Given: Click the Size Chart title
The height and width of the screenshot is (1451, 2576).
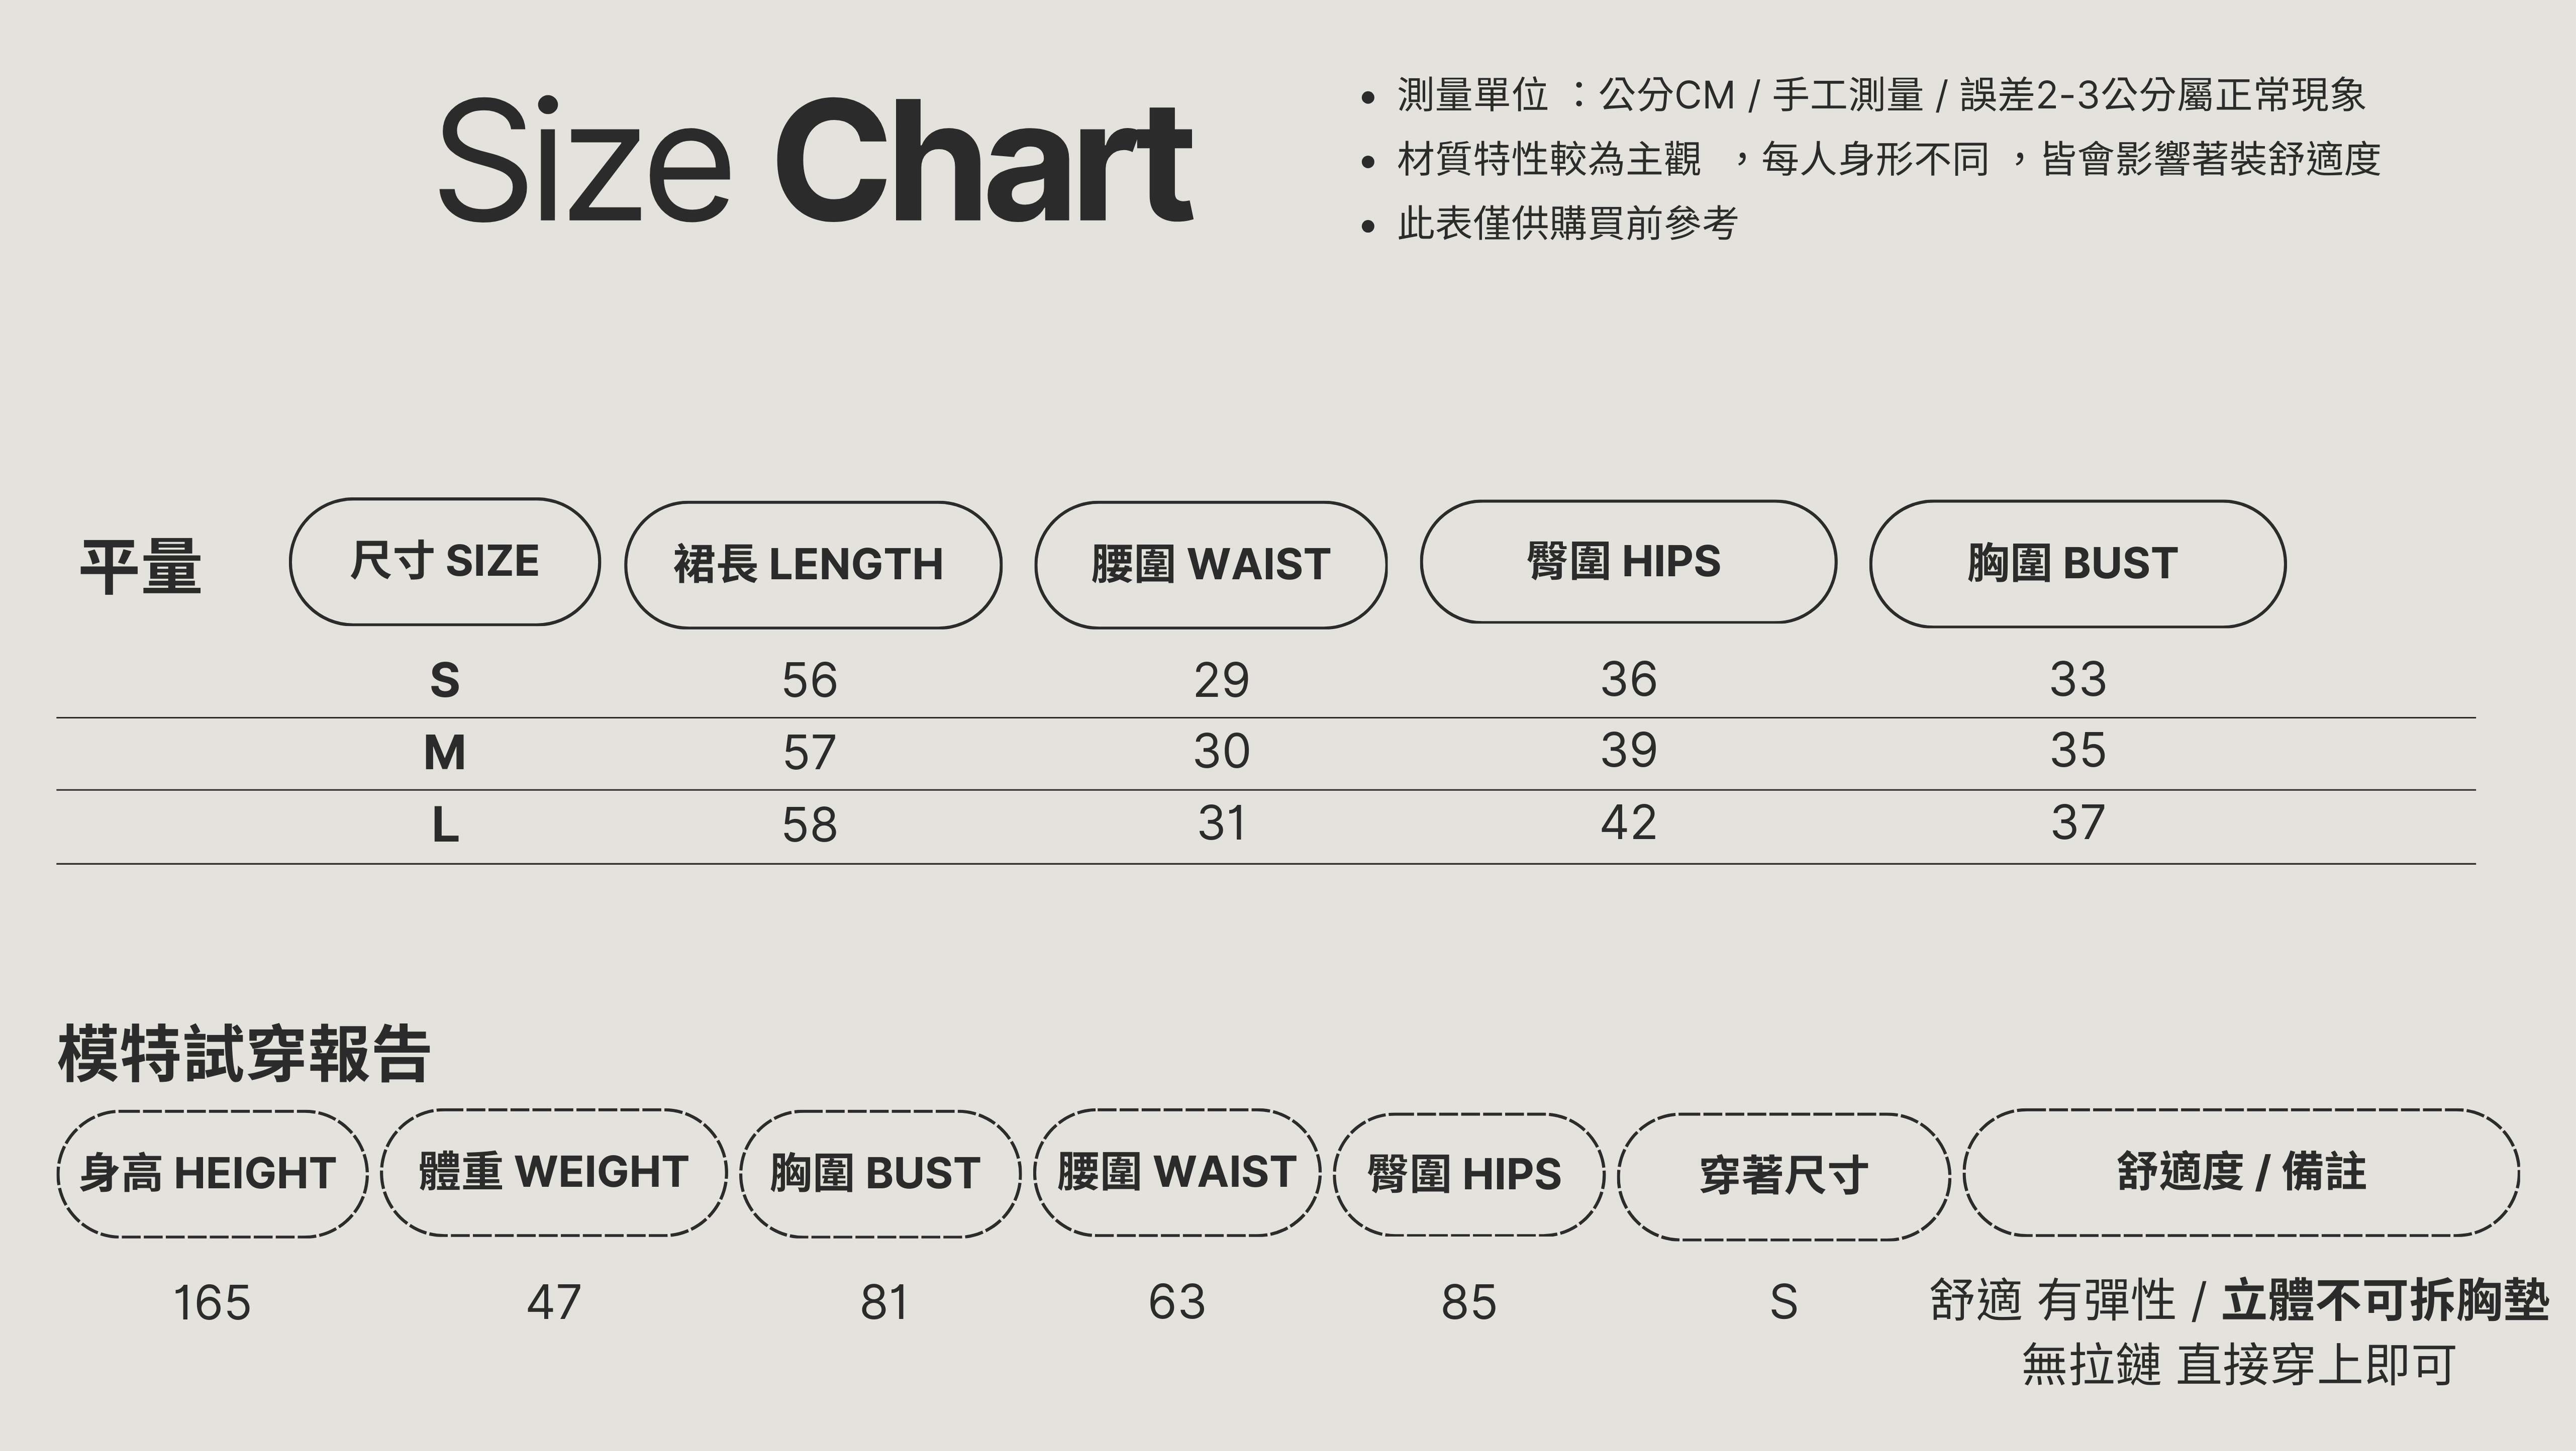Looking at the screenshot, I should (x=815, y=162).
